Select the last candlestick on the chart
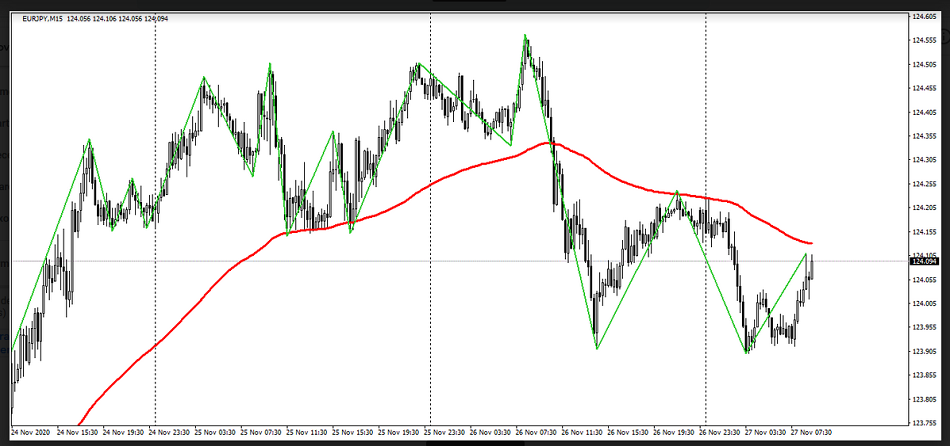The image size is (950, 446). [x=812, y=265]
